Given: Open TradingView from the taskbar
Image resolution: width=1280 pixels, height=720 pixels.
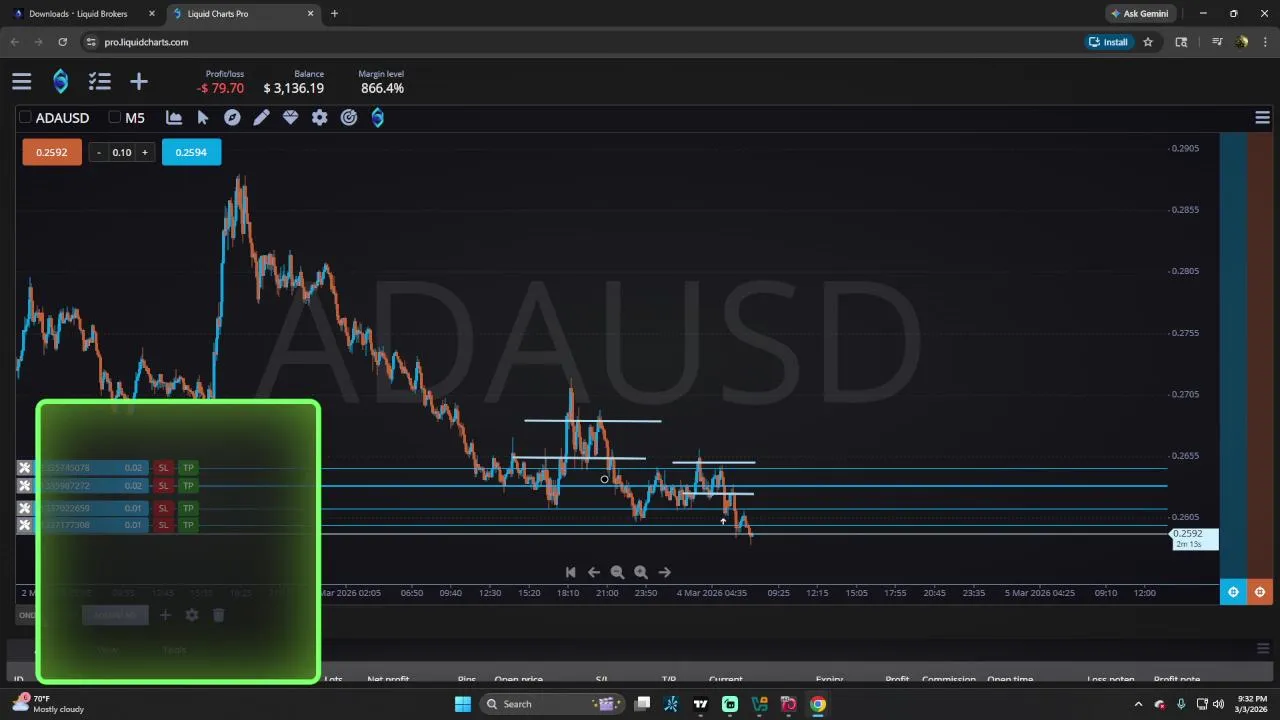Looking at the screenshot, I should 701,704.
